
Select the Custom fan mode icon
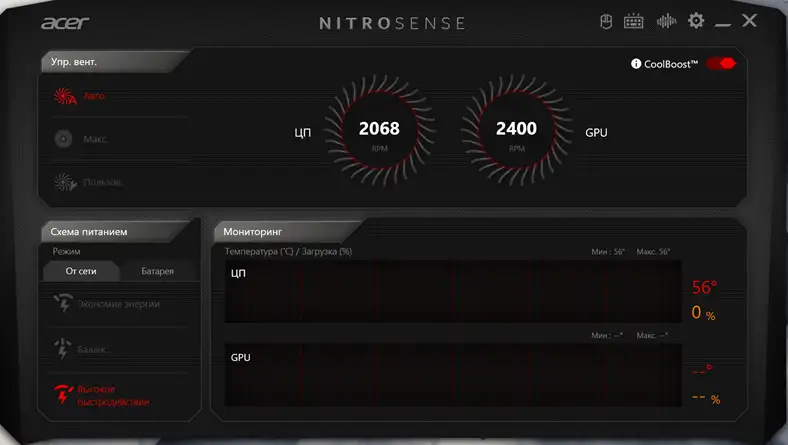(65, 182)
